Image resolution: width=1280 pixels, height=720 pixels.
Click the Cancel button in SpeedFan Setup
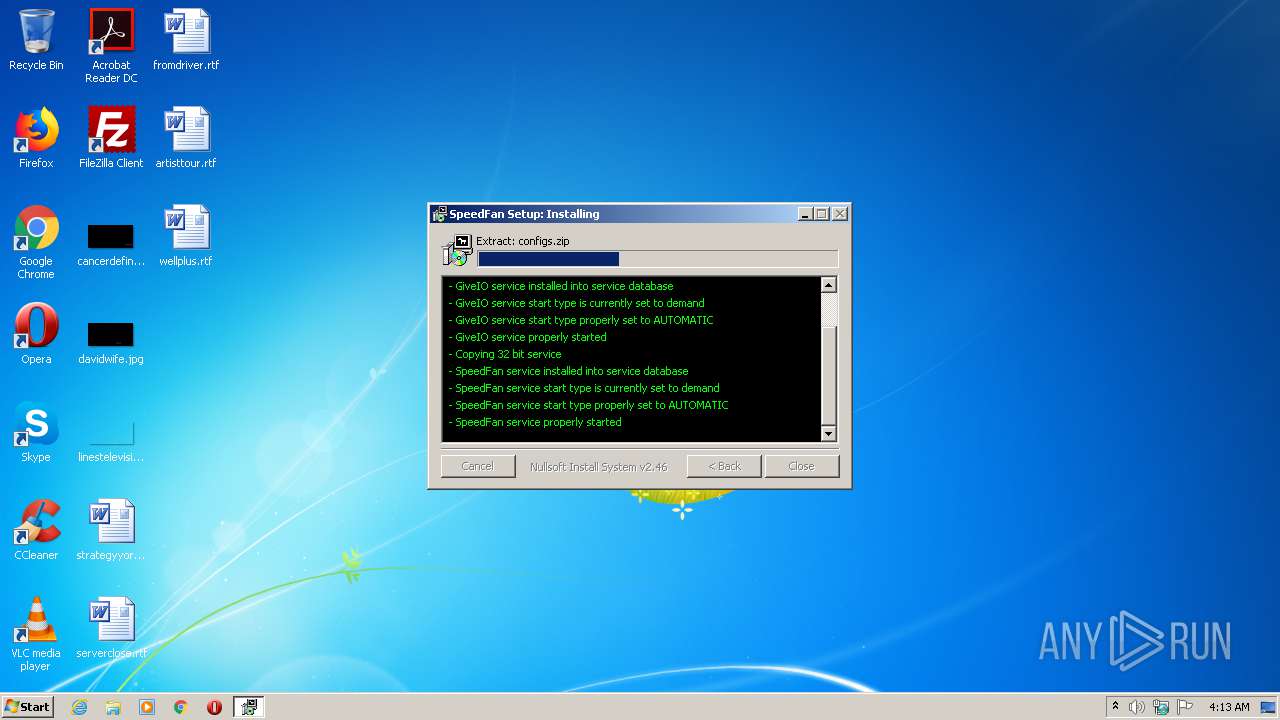tap(477, 466)
